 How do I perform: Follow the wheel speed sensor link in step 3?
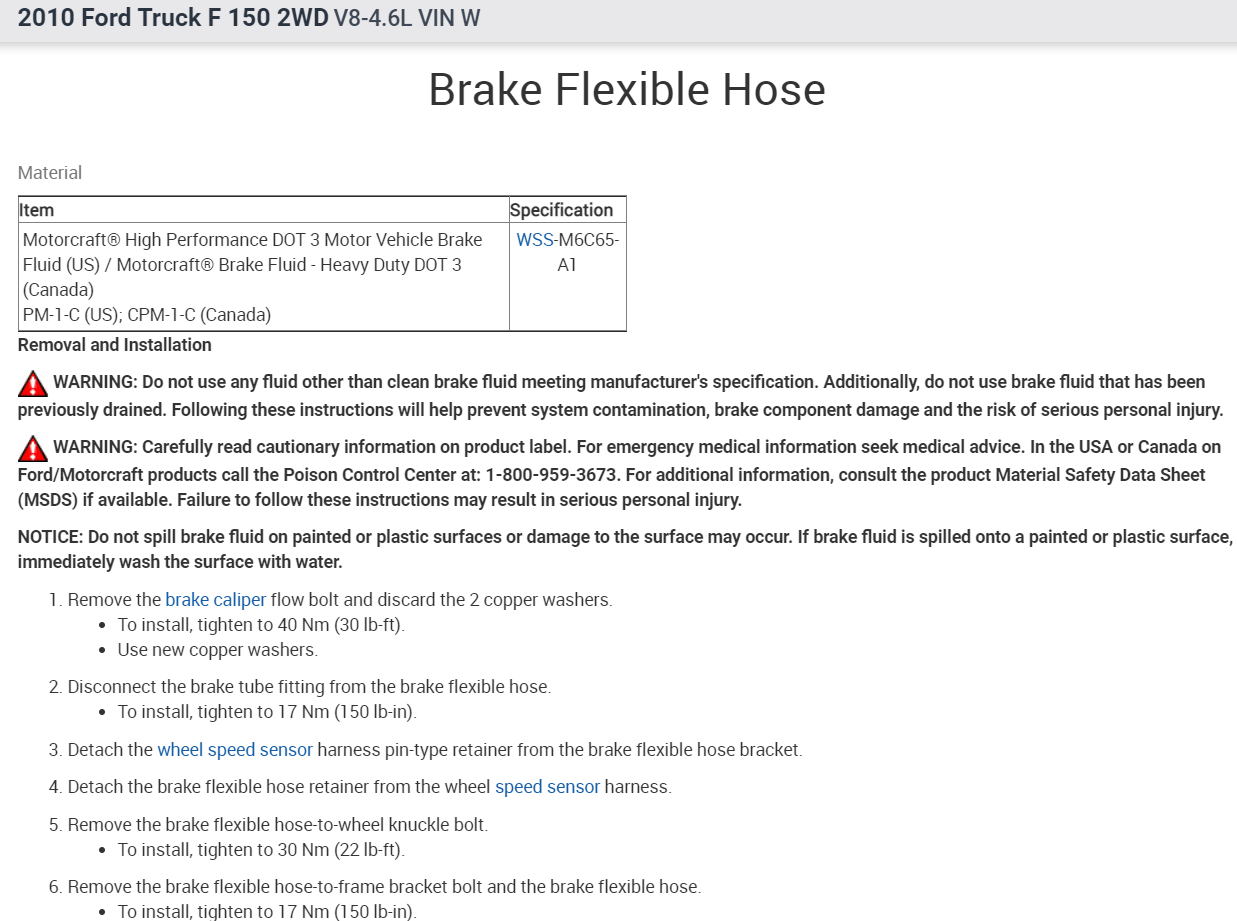[x=235, y=750]
